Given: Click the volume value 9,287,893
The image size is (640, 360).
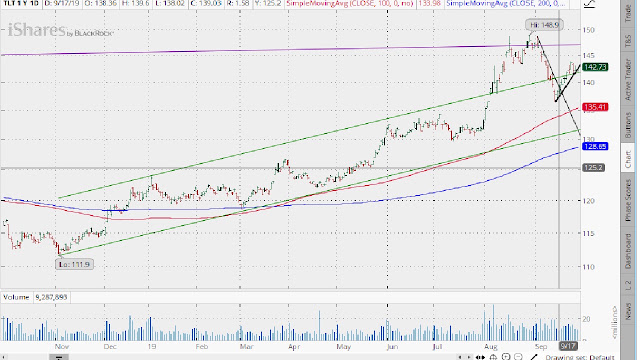Looking at the screenshot, I should (51, 297).
